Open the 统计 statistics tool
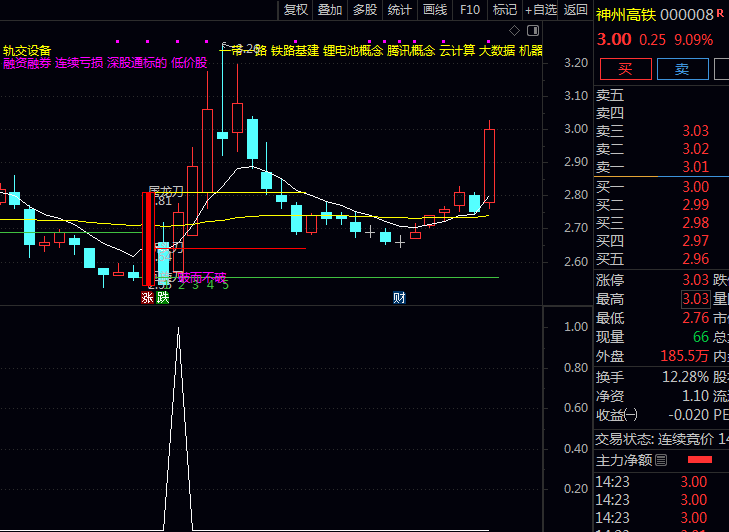Viewport: 729px width, 532px height. pos(400,10)
